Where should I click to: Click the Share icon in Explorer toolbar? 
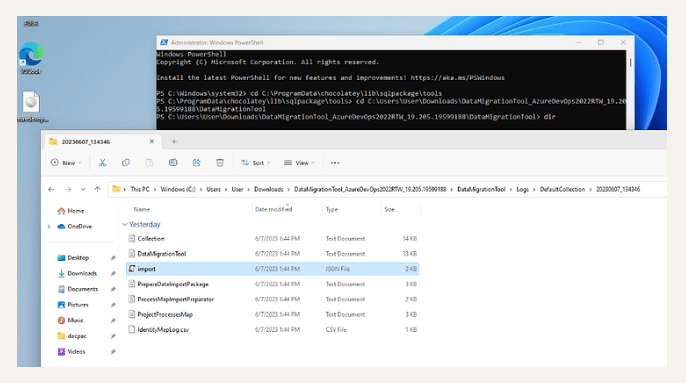tap(196, 163)
